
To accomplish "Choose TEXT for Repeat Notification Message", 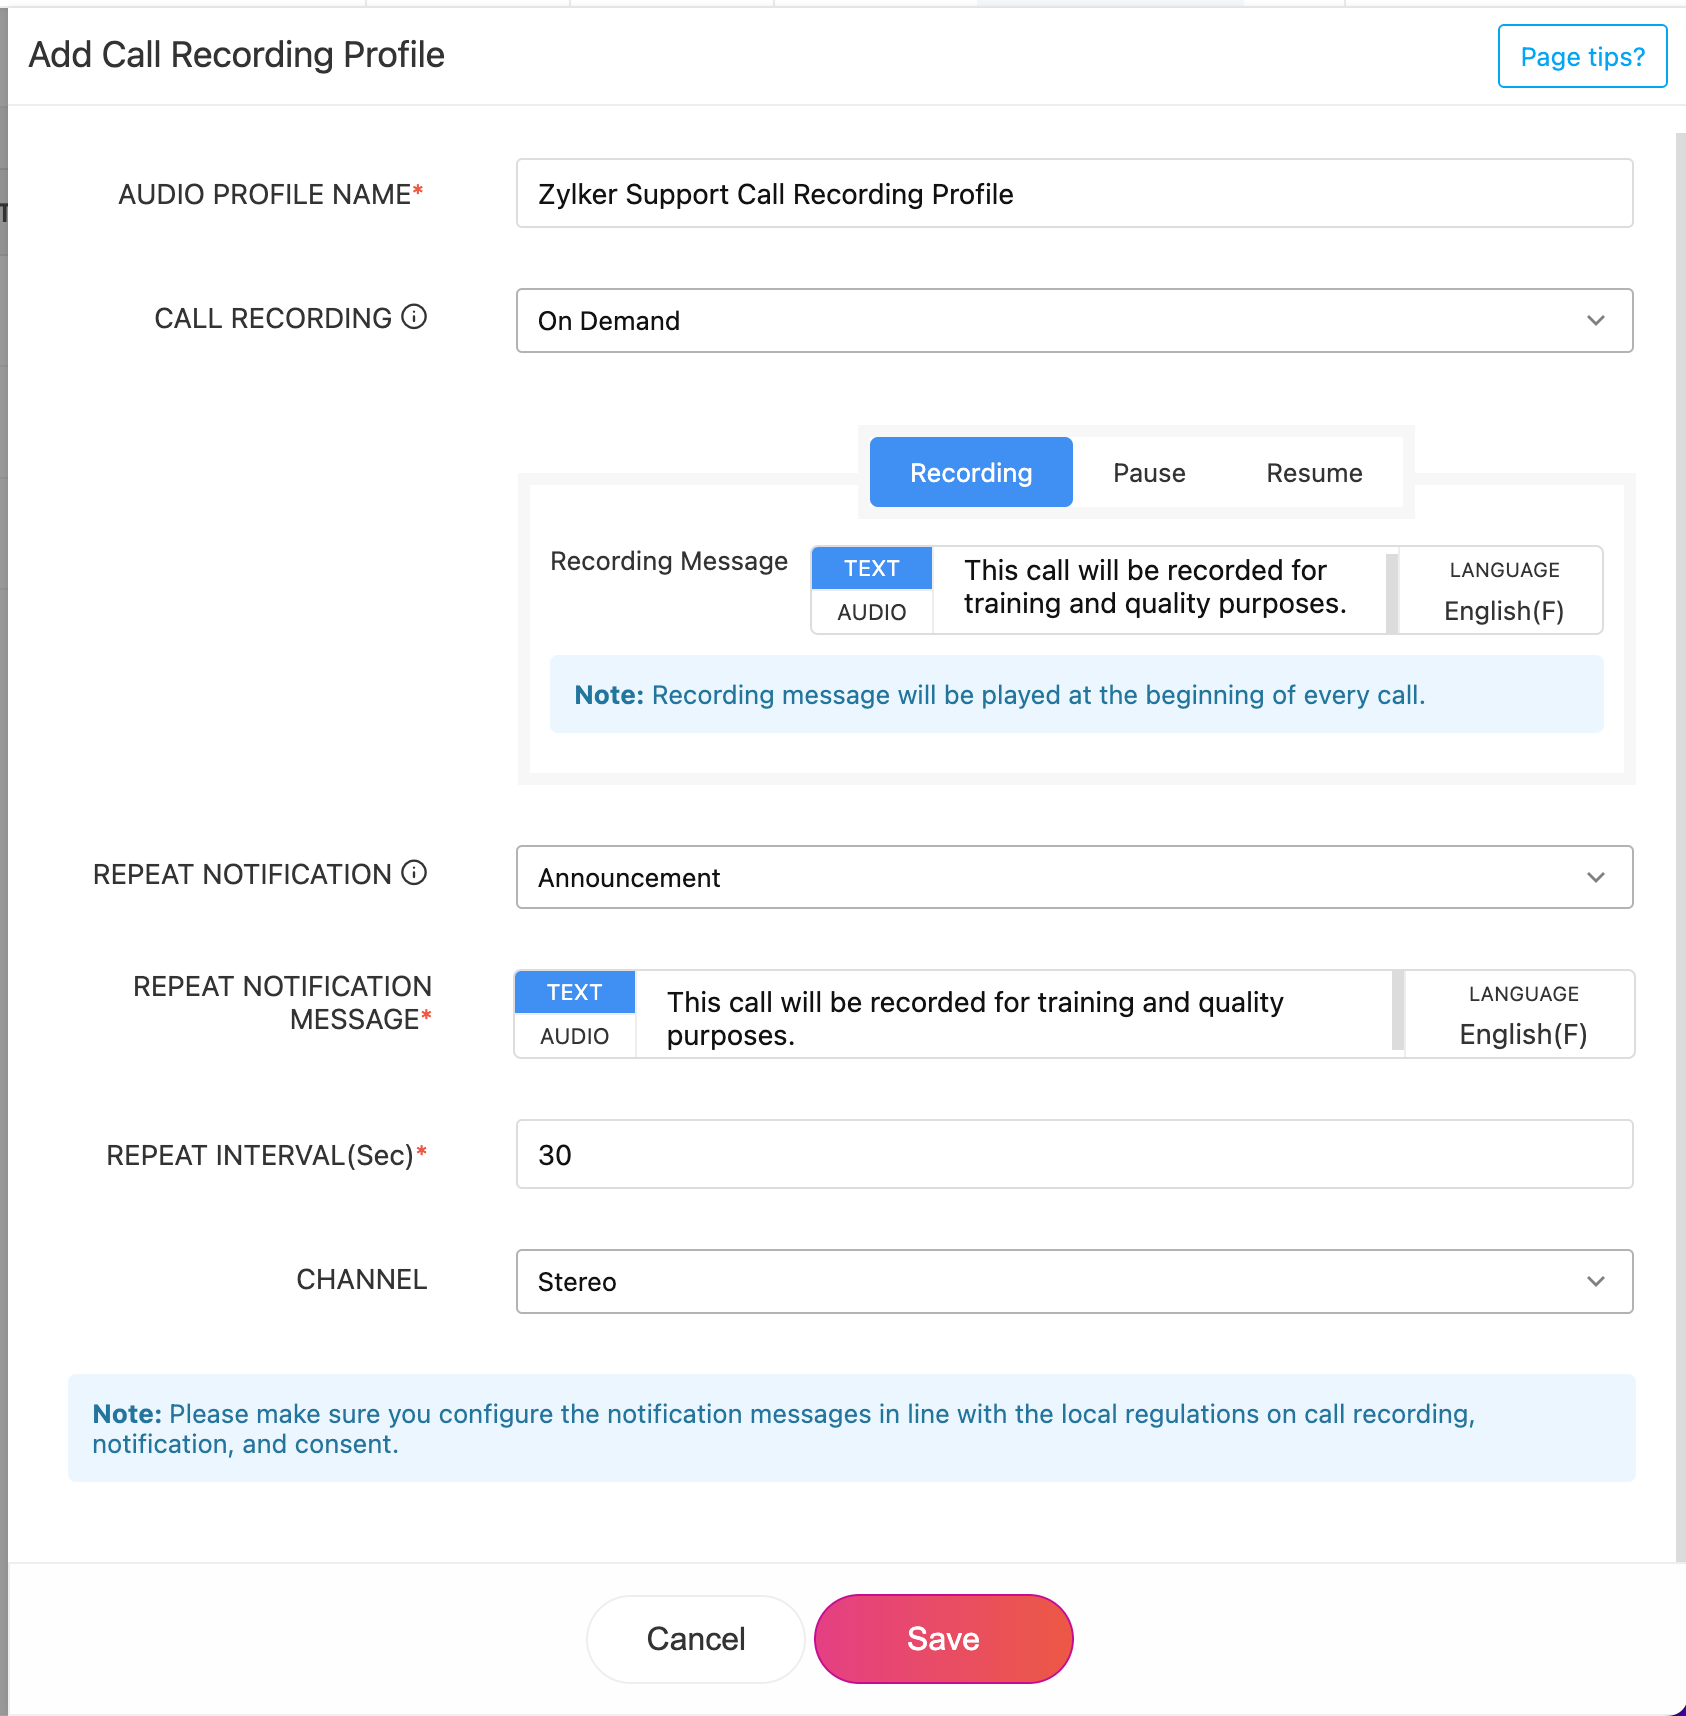I will pos(574,992).
